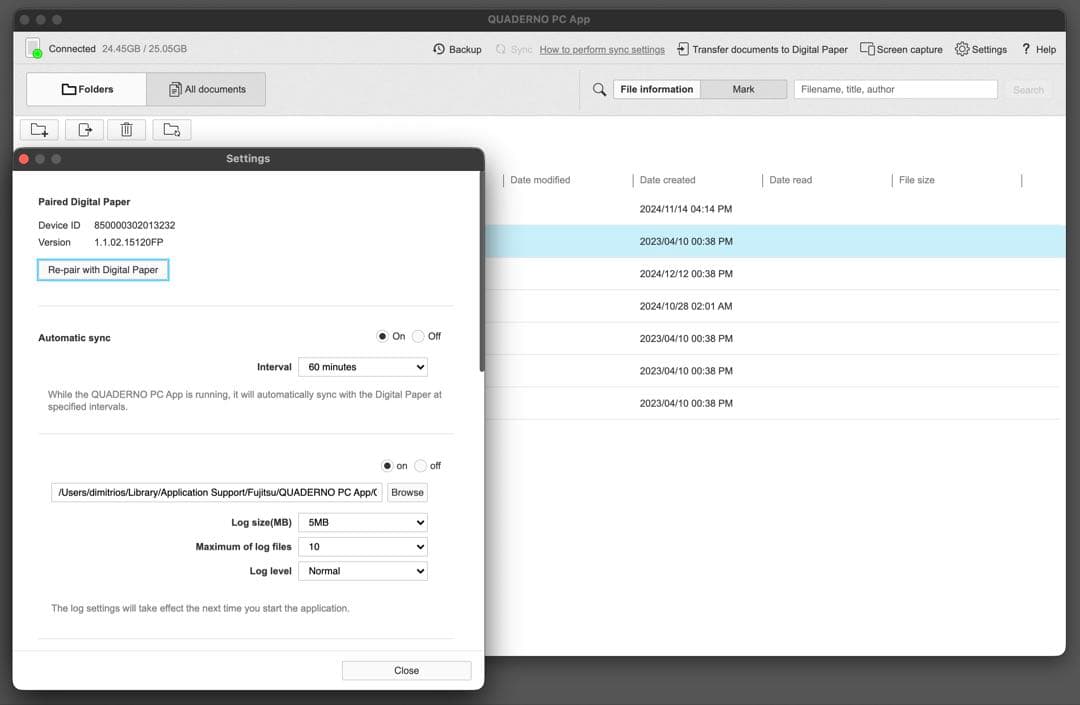Open the Maximum of log files dropdown
Viewport: 1080px width, 705px height.
coord(363,547)
